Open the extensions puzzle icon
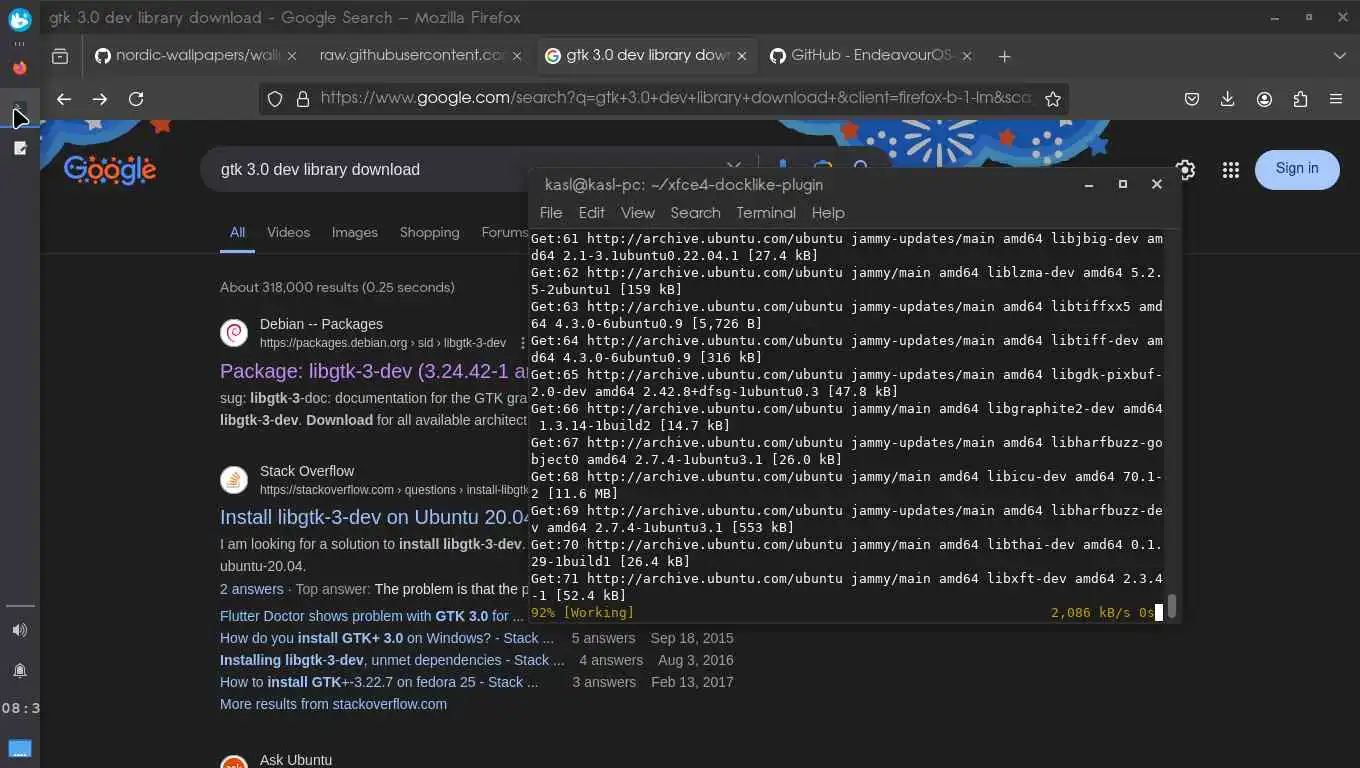 1300,99
